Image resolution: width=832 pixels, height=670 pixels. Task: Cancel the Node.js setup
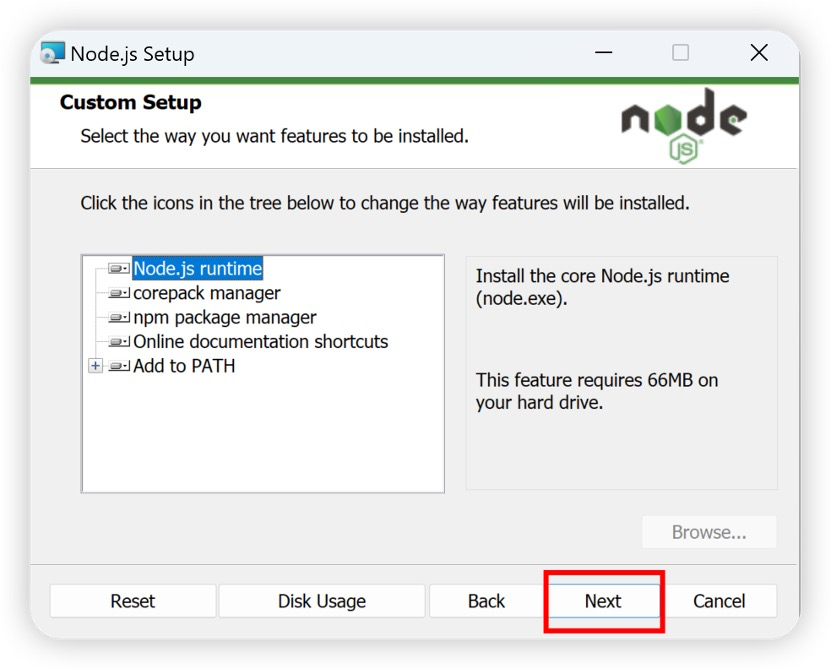[x=719, y=601]
